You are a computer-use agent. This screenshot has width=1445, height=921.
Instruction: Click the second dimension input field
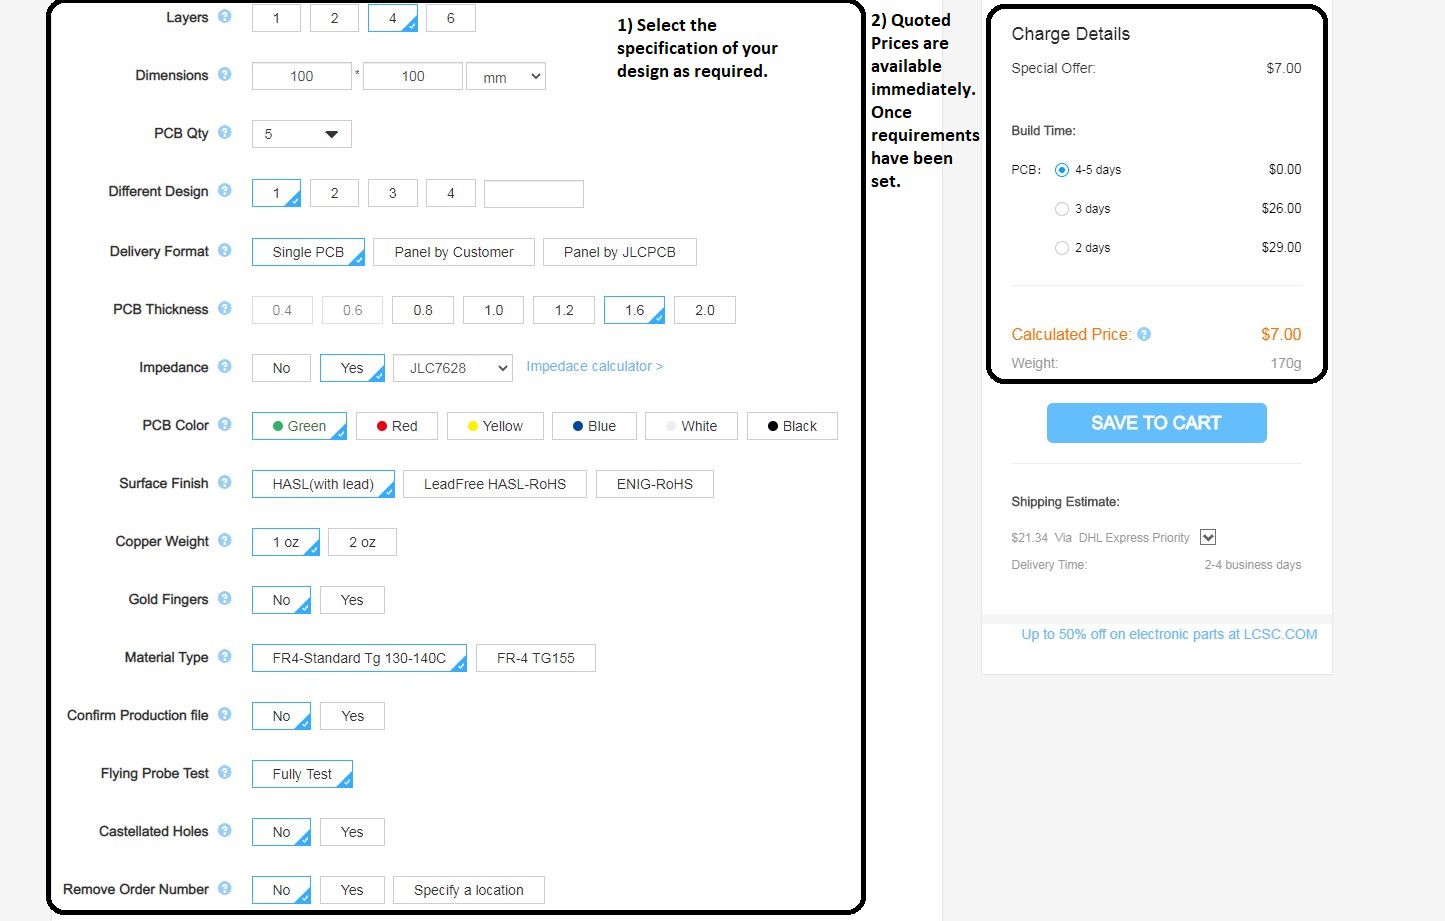coord(413,76)
